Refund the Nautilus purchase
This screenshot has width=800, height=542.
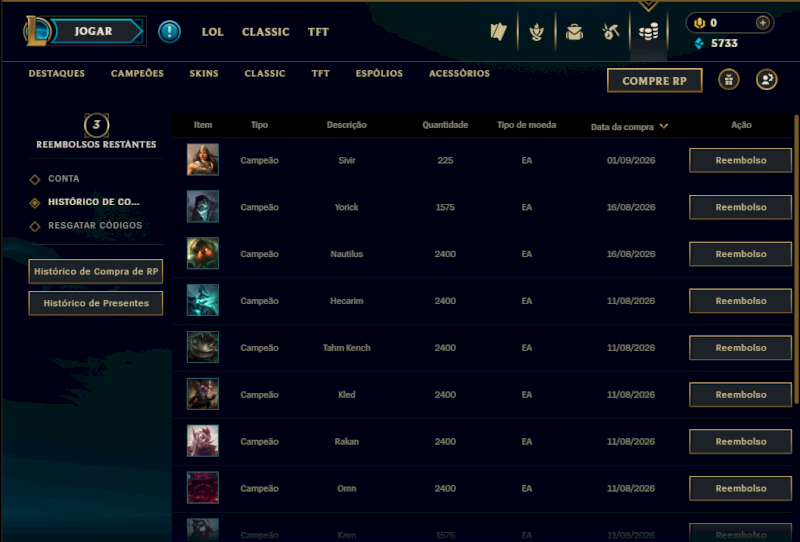coord(740,254)
